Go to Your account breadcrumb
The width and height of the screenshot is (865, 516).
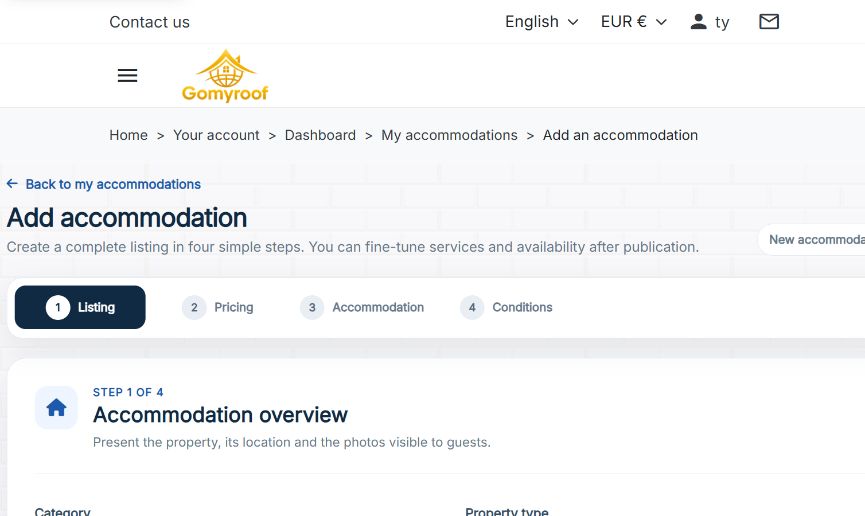[216, 135]
